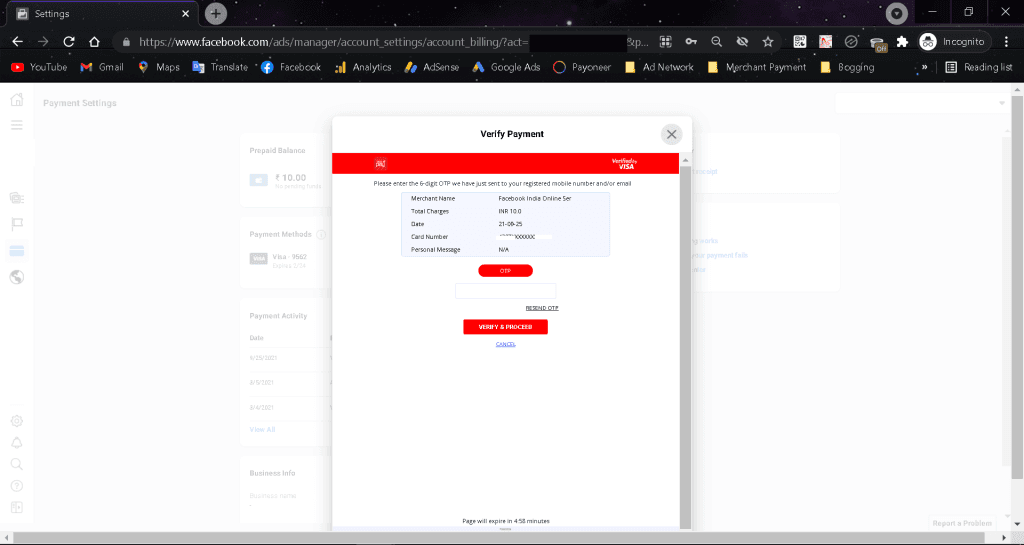The image size is (1024, 545).
Task: Open the sidebar hamburger menu
Action: (x=17, y=125)
